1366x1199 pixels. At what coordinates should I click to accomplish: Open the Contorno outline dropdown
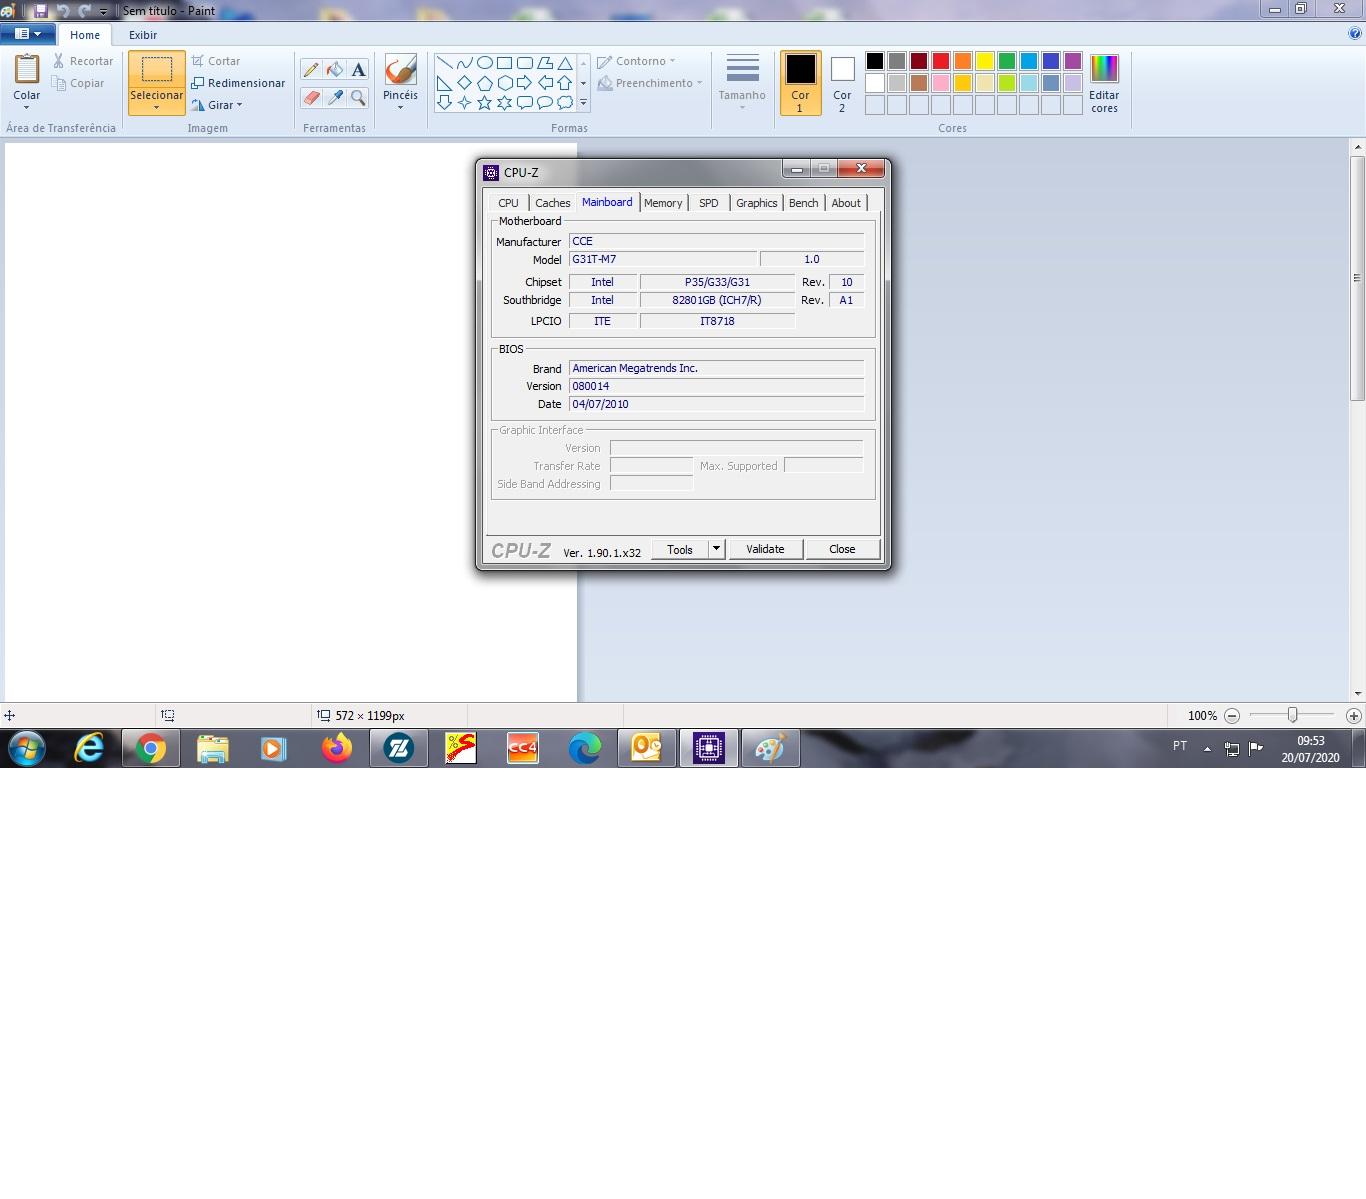pos(637,61)
